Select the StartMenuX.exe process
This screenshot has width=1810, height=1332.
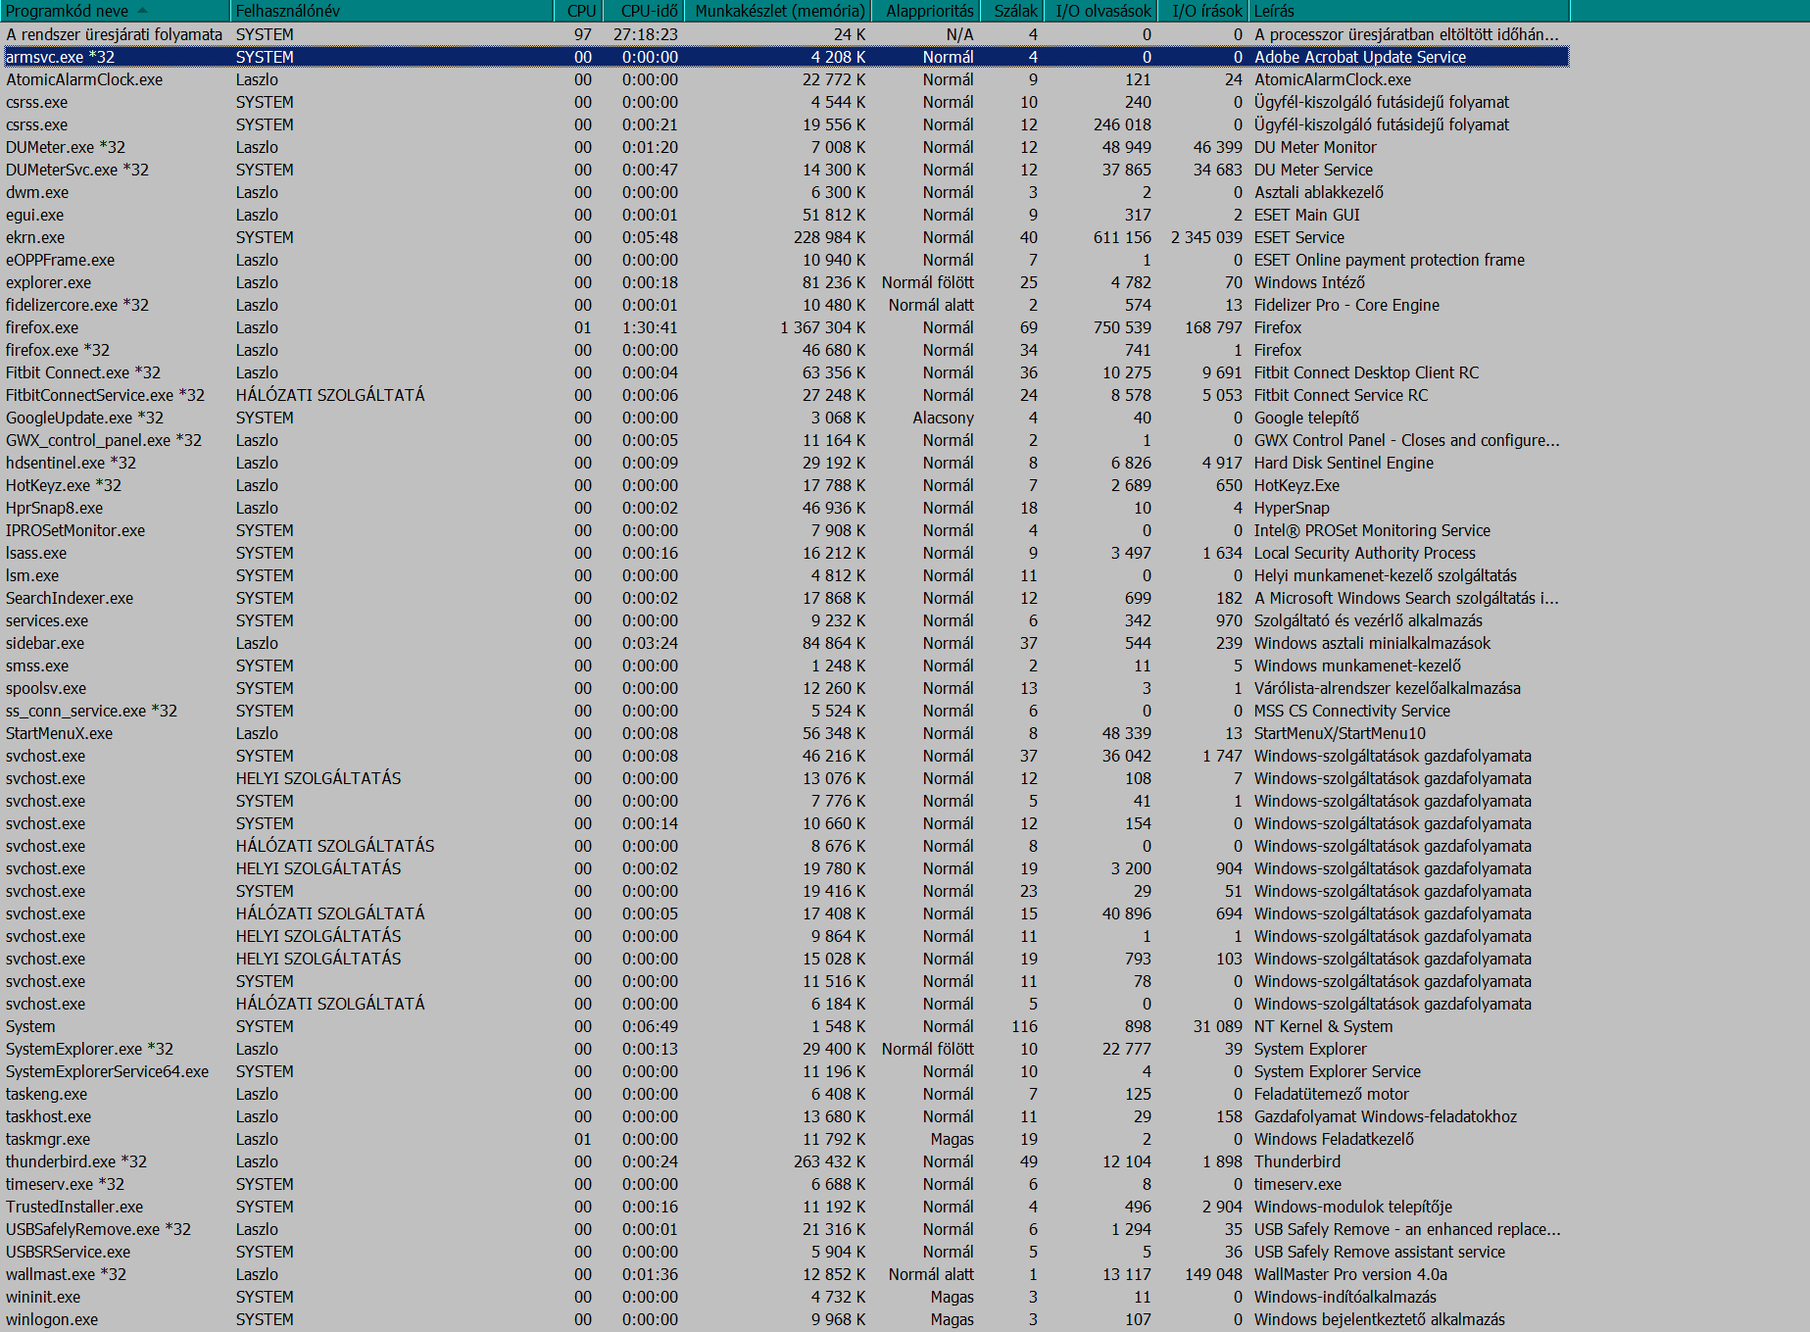(x=785, y=733)
